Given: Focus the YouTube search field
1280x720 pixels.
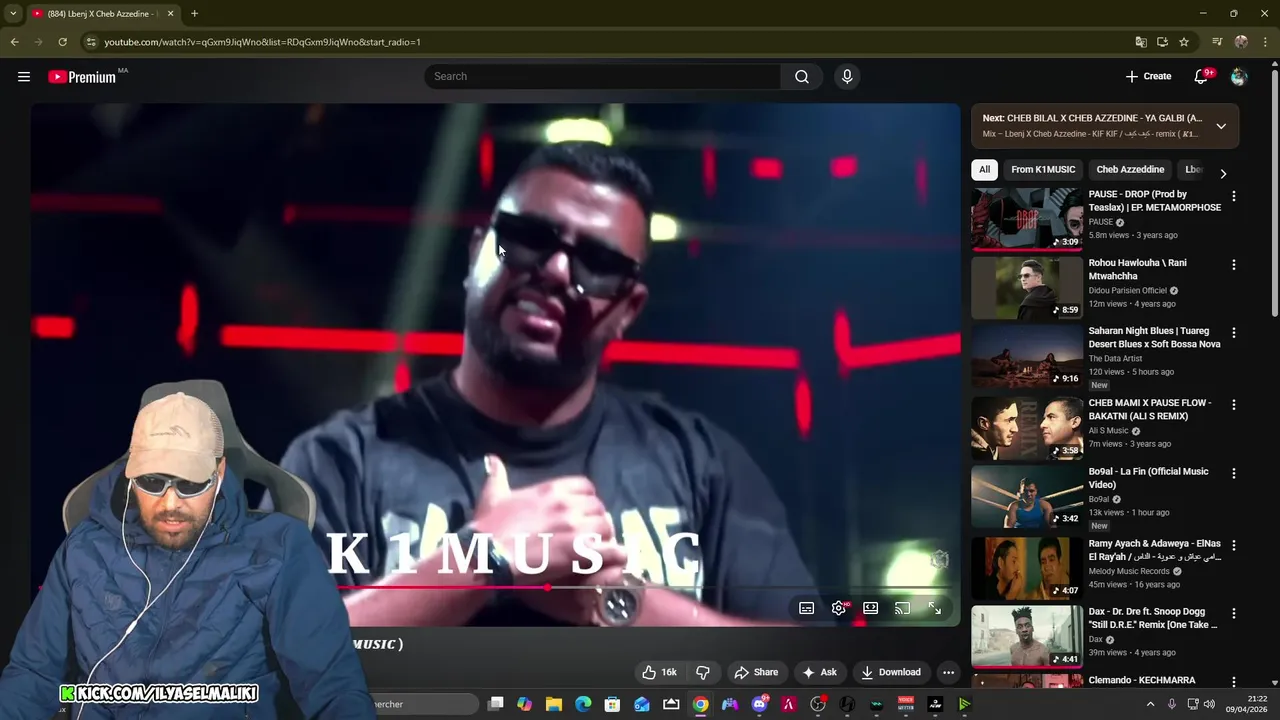Looking at the screenshot, I should 603,76.
